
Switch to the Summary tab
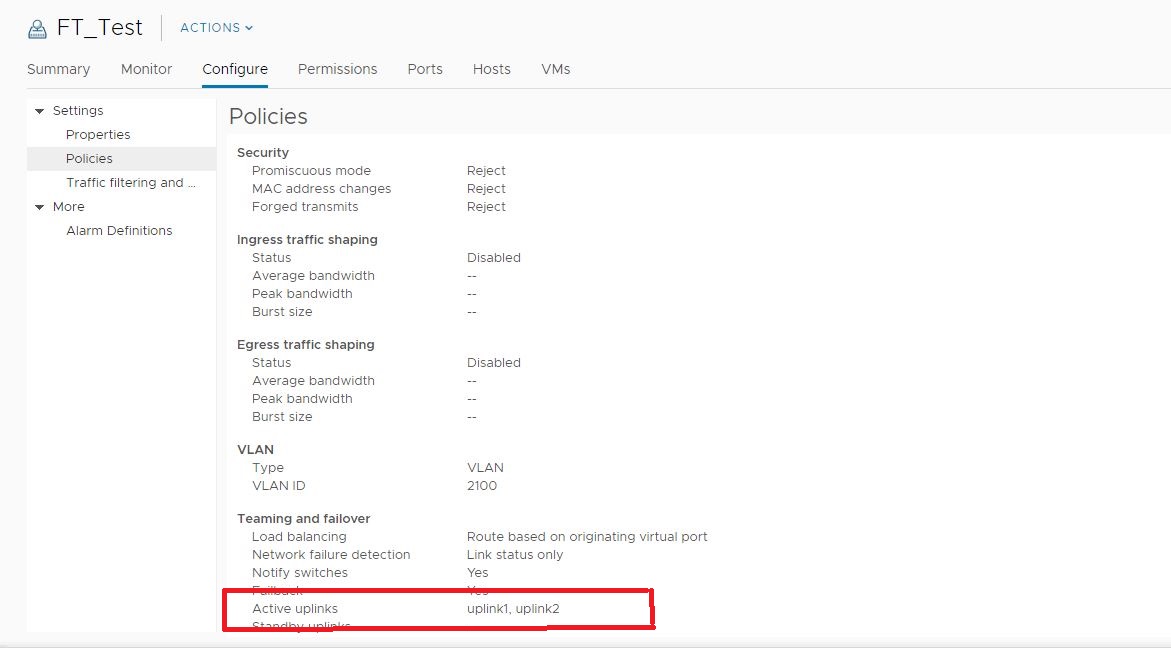click(x=58, y=69)
